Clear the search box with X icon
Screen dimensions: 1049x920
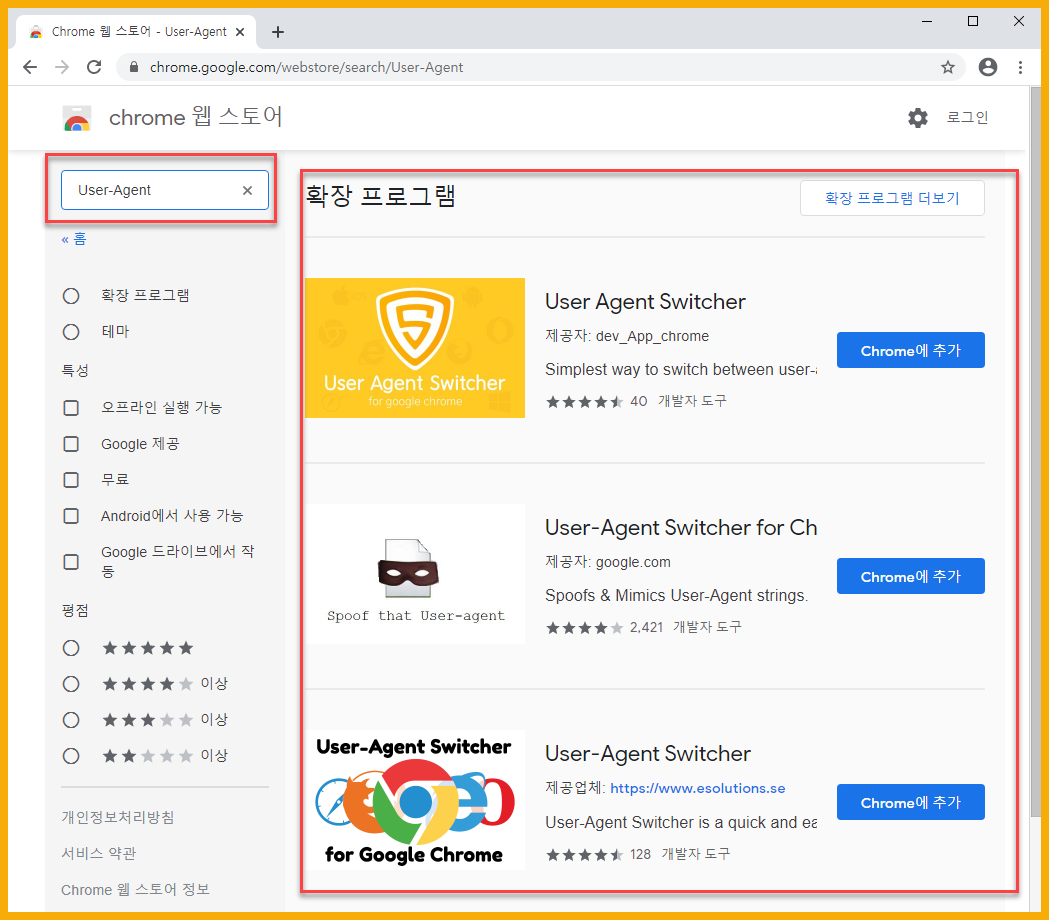(x=248, y=190)
